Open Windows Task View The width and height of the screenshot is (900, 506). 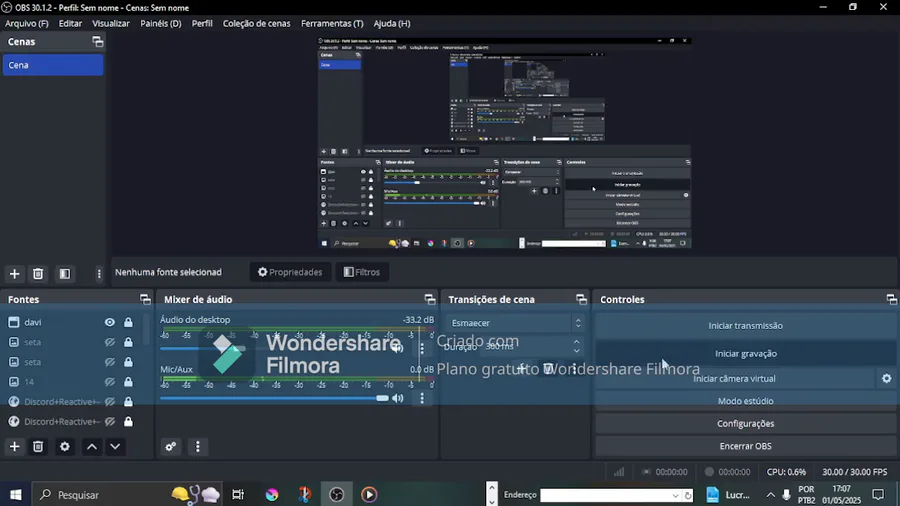coord(238,495)
